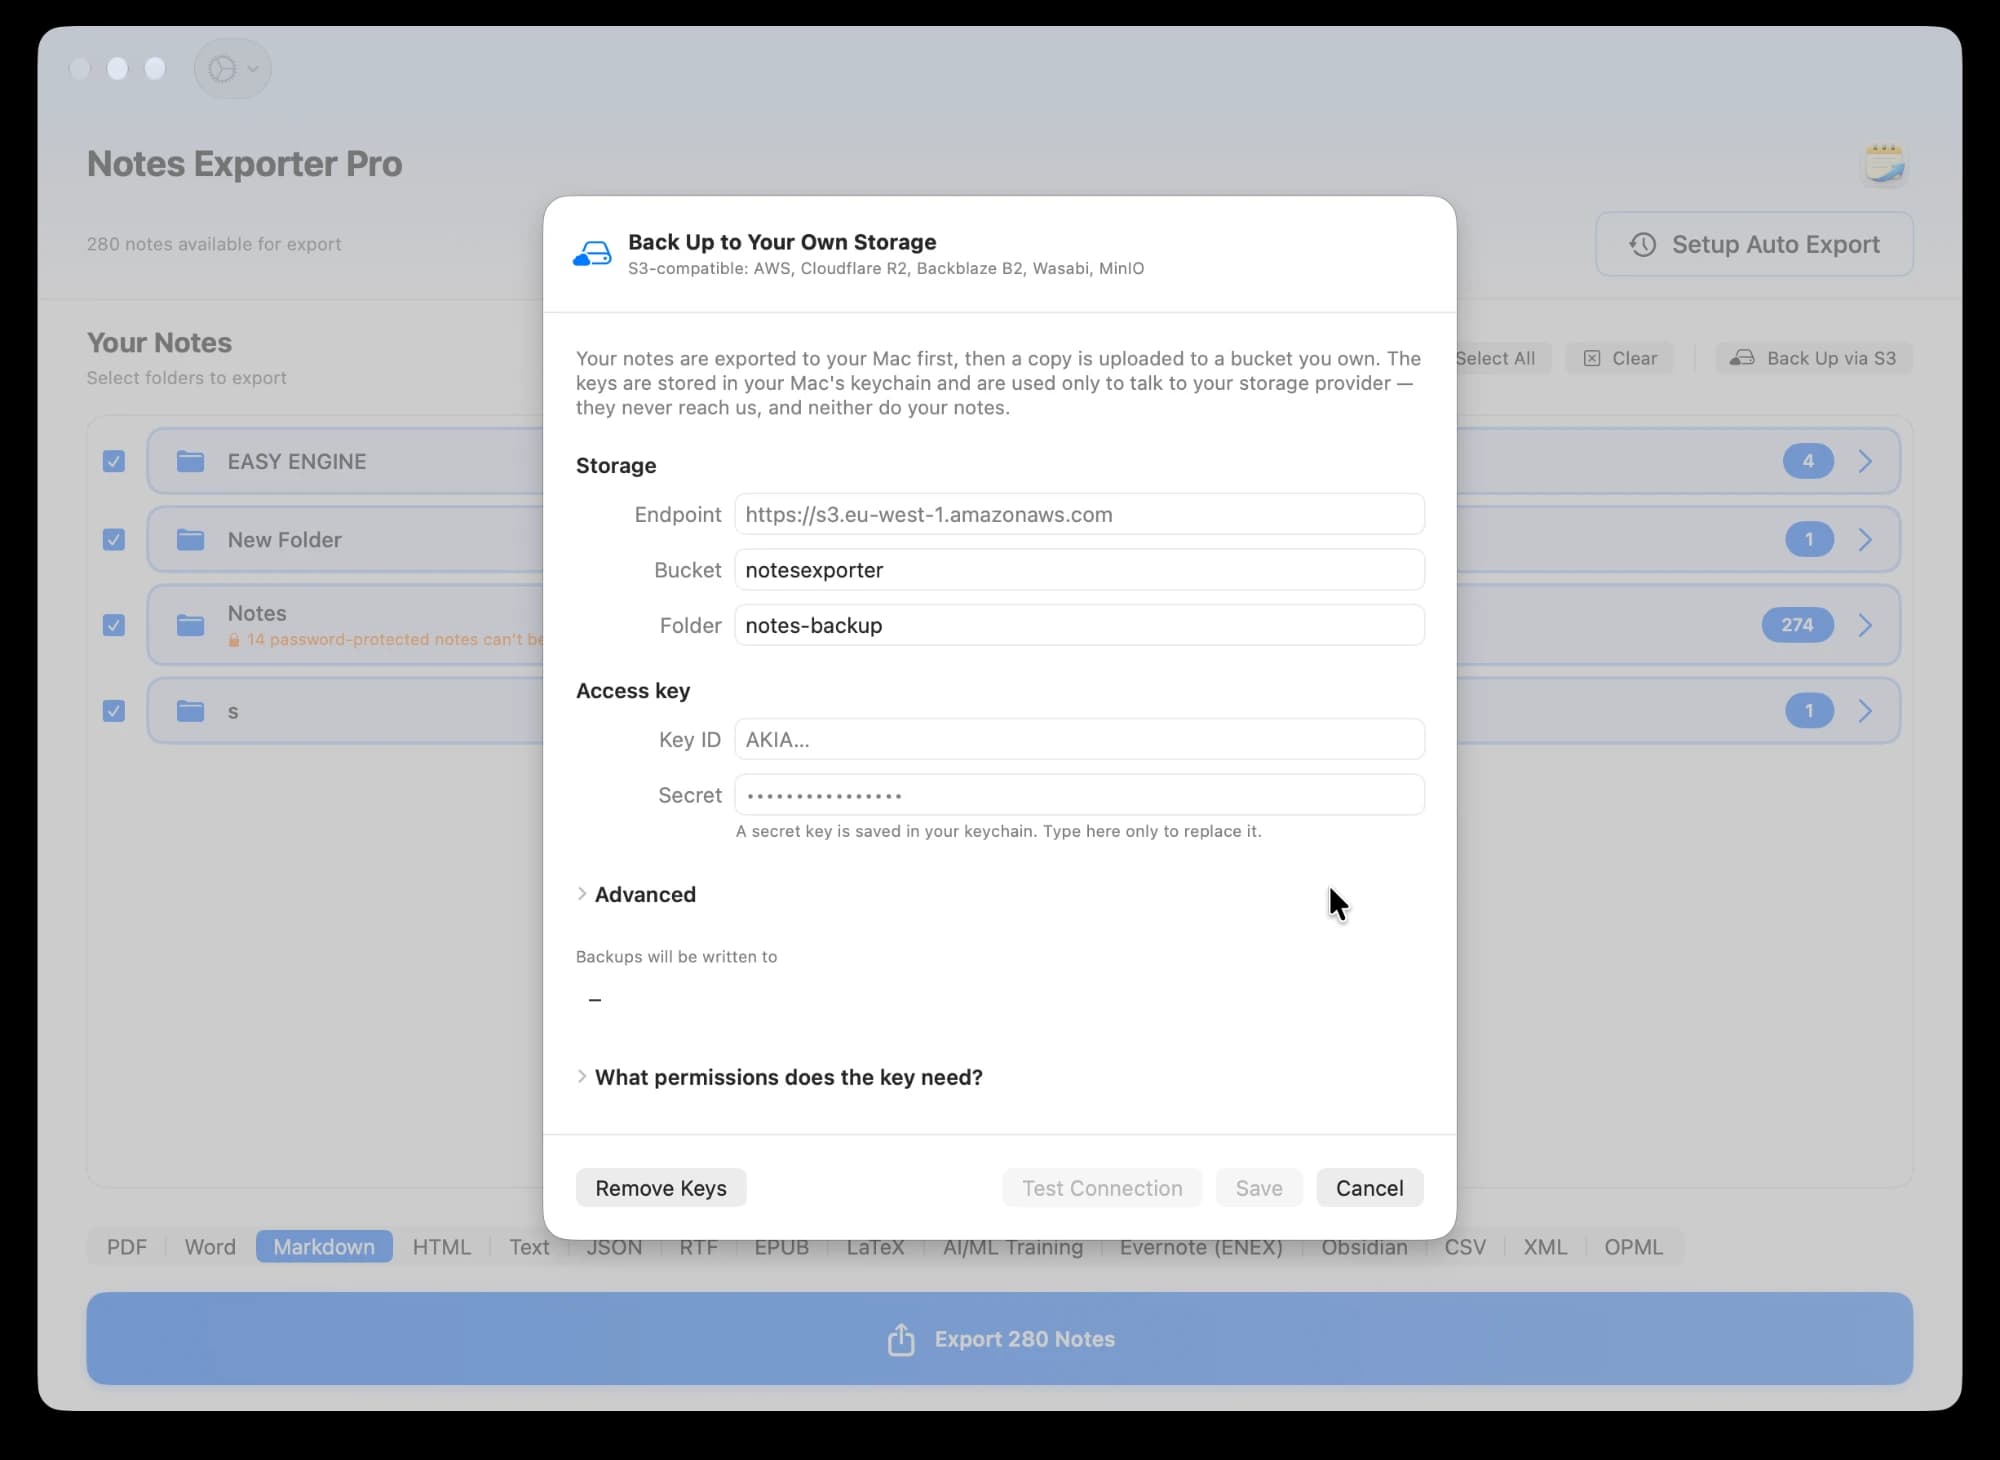The width and height of the screenshot is (2000, 1460).
Task: Click the note count badge 274
Action: [x=1797, y=625]
